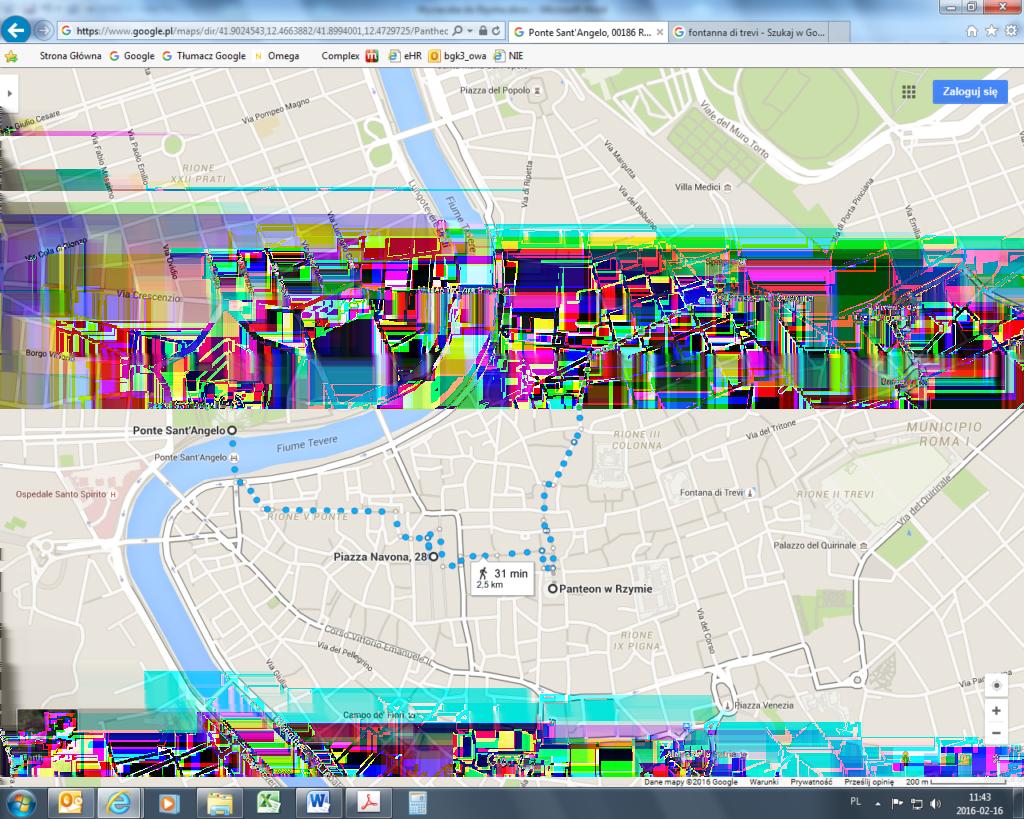Add to favorites bar star icon
The width and height of the screenshot is (1024, 819).
click(x=11, y=56)
